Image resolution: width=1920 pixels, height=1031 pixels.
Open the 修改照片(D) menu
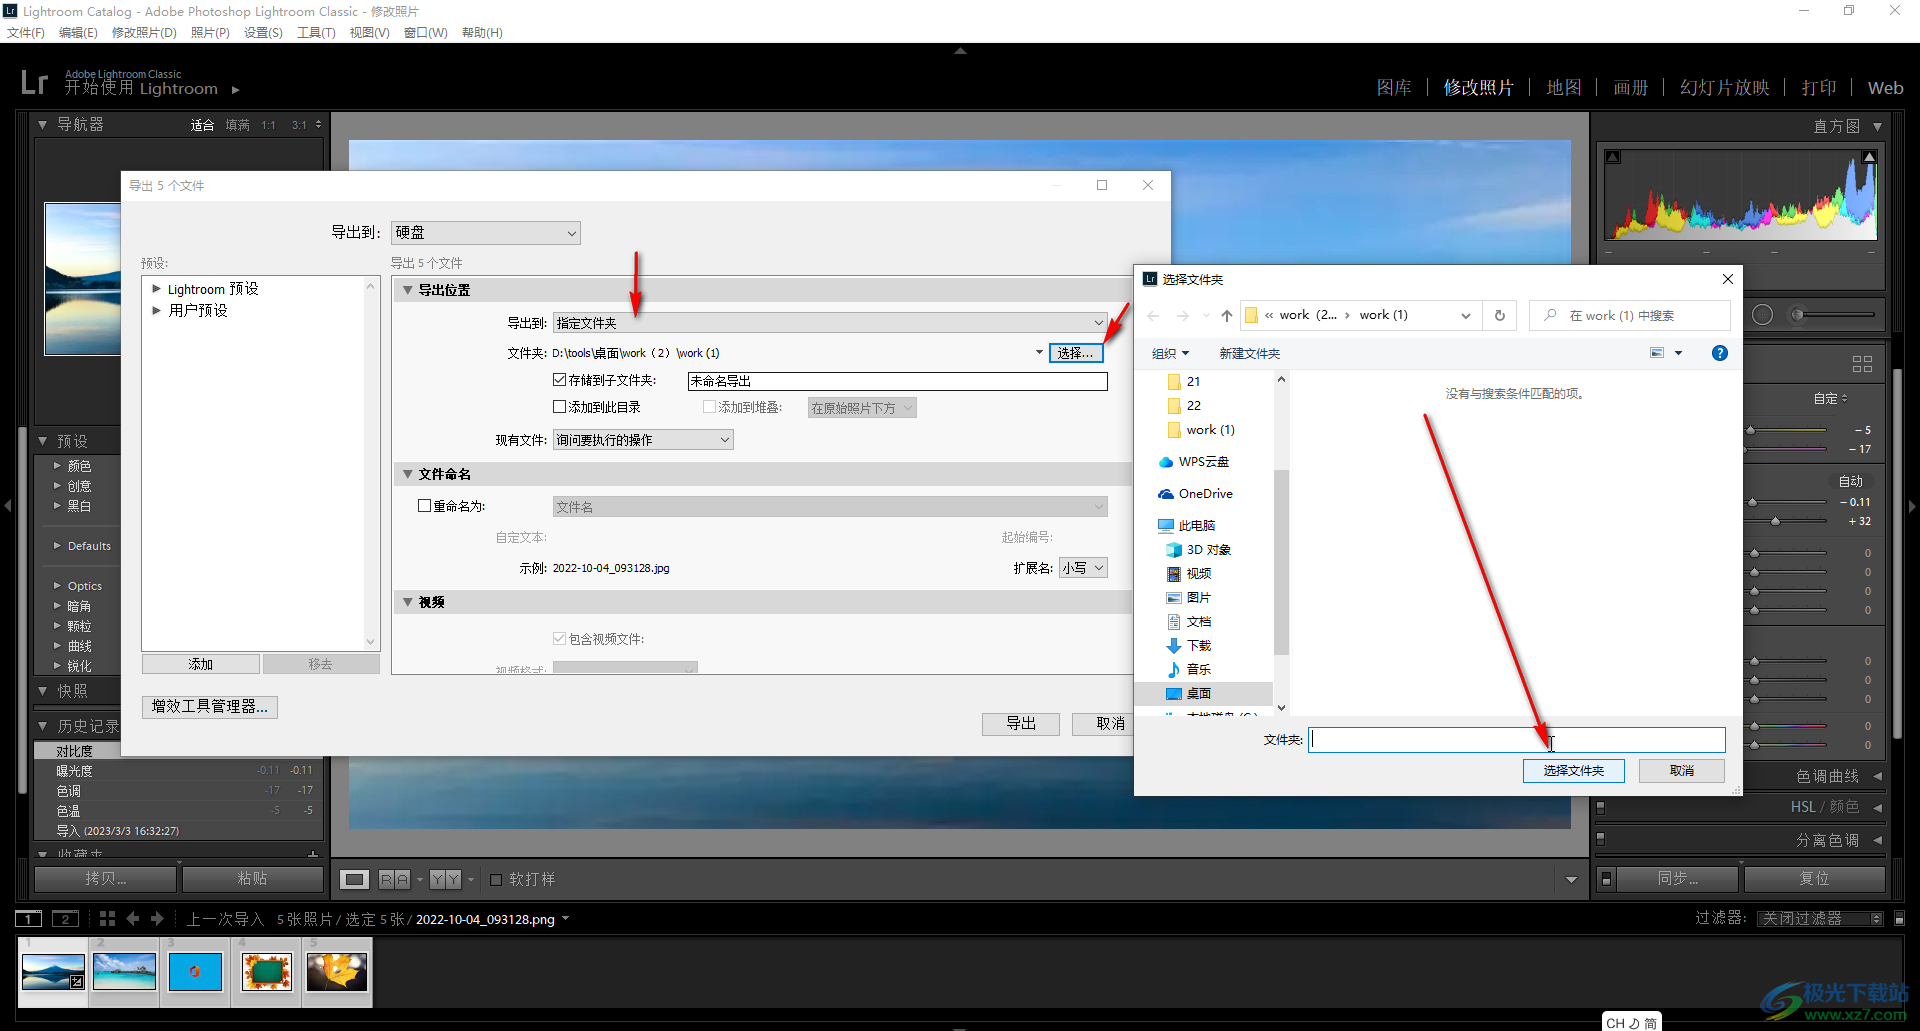pyautogui.click(x=144, y=33)
